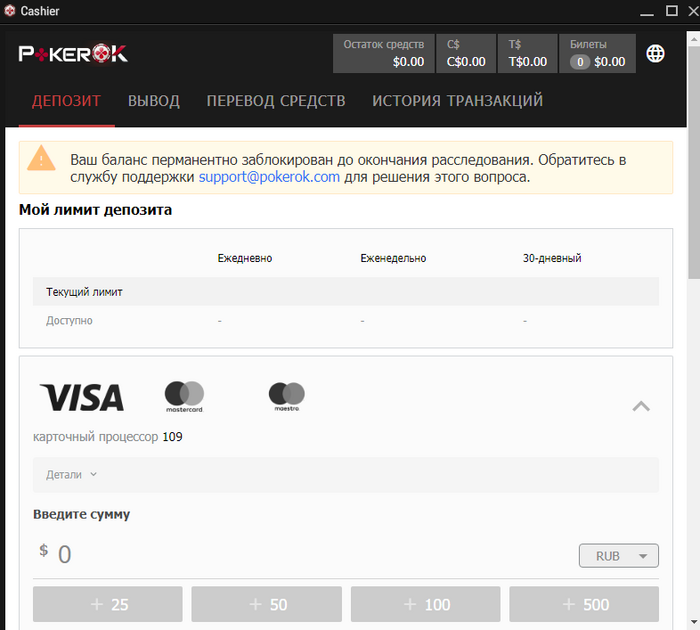Click the Текущий лимит row label
Image resolution: width=700 pixels, height=630 pixels.
(84, 292)
